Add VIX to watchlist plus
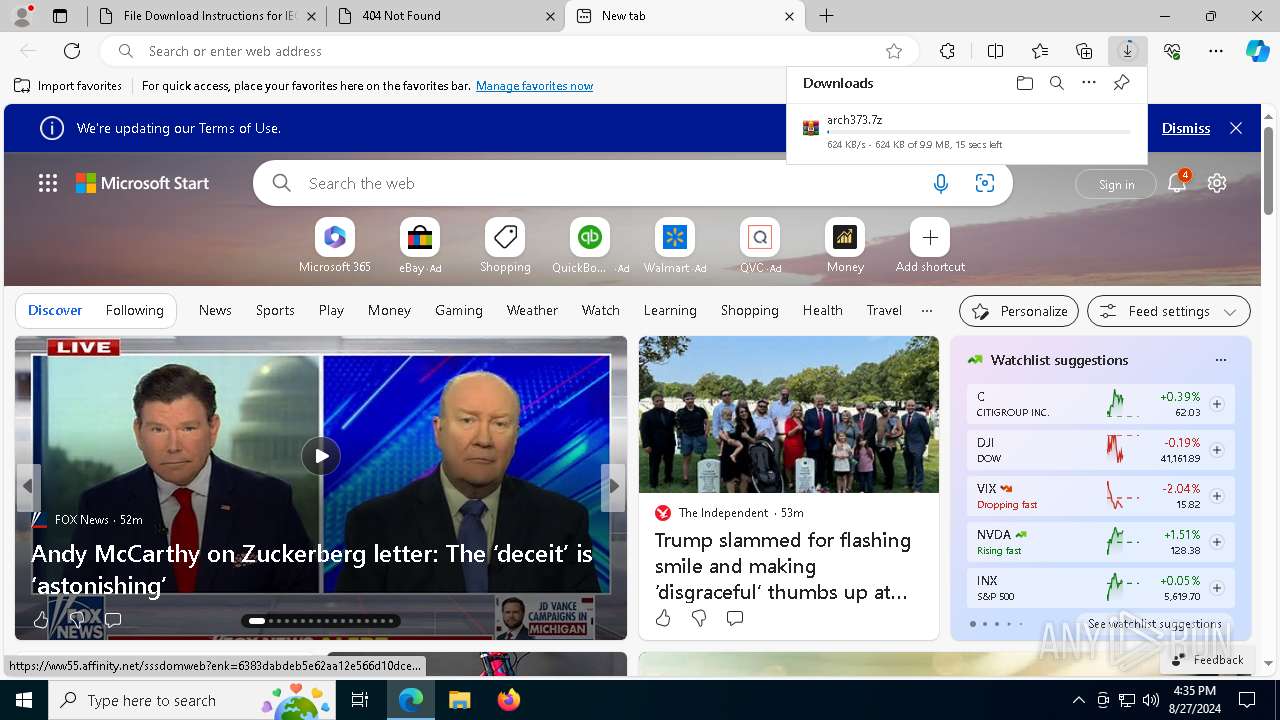 [x=1217, y=496]
